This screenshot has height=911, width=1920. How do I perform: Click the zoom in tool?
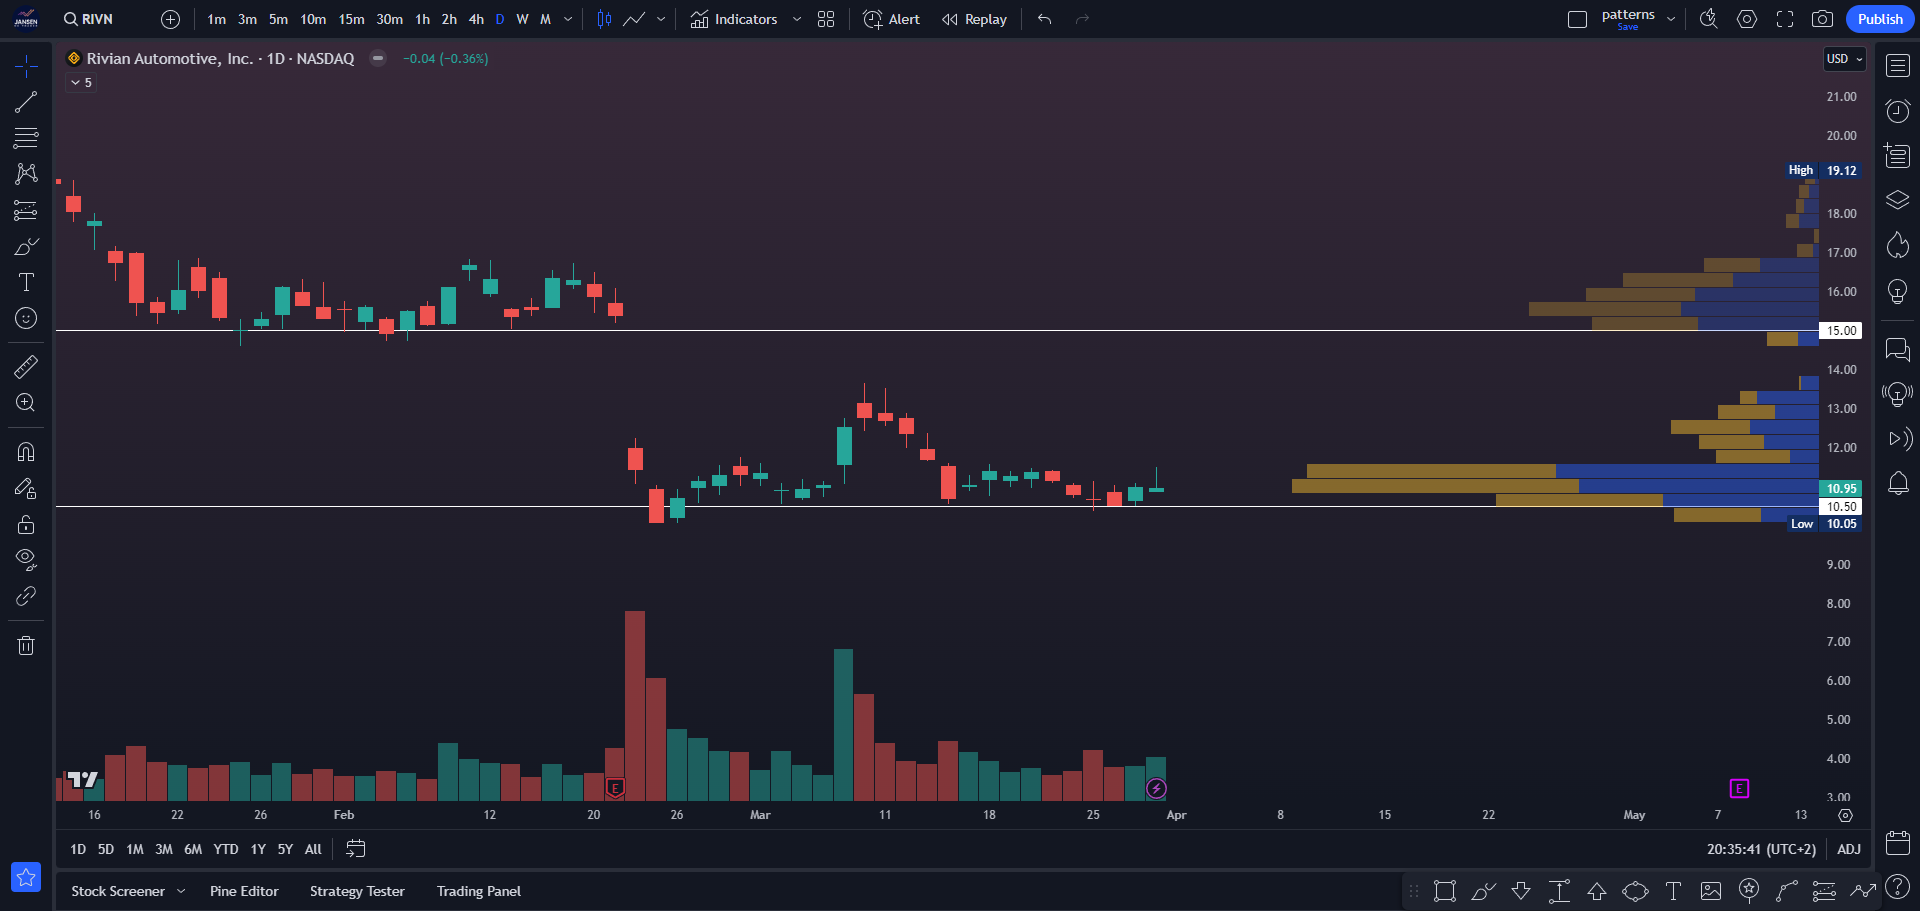[x=26, y=403]
